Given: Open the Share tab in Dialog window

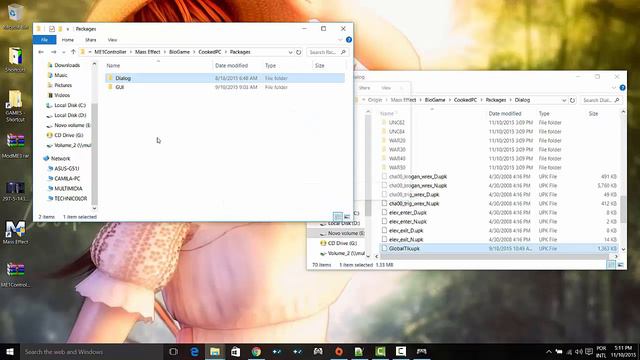Looking at the screenshot, I should click(x=364, y=88).
